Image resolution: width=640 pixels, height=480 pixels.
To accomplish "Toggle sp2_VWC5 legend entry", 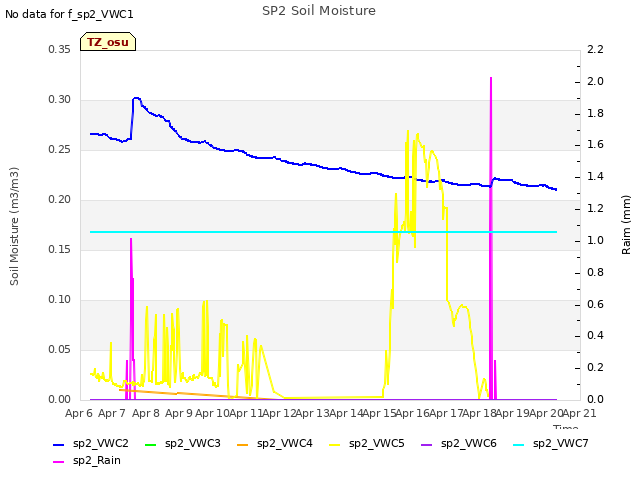I will tap(367, 444).
